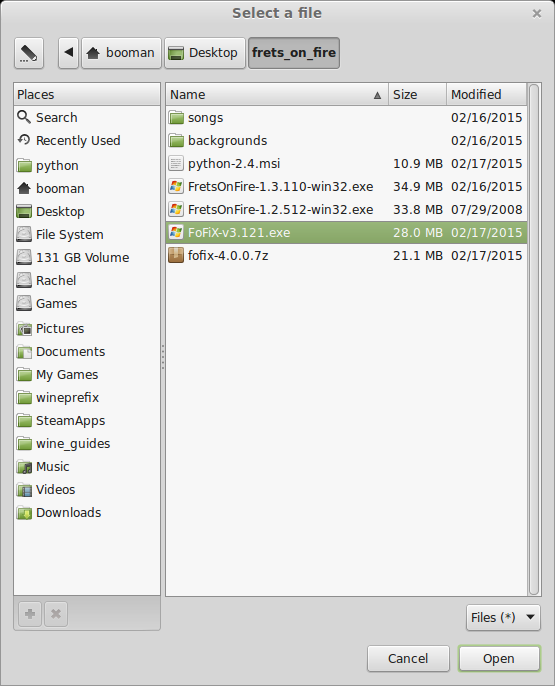Click the 21.1 MB size cell
The width and height of the screenshot is (555, 686).
point(418,256)
